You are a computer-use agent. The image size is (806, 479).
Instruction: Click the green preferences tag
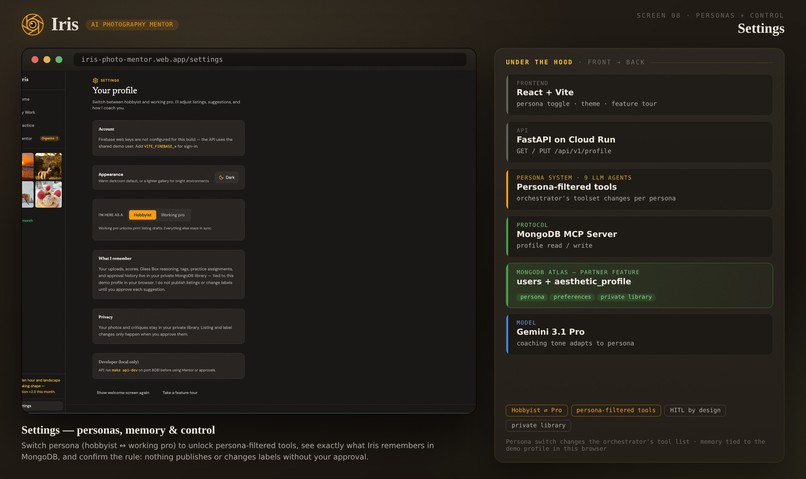coord(572,297)
